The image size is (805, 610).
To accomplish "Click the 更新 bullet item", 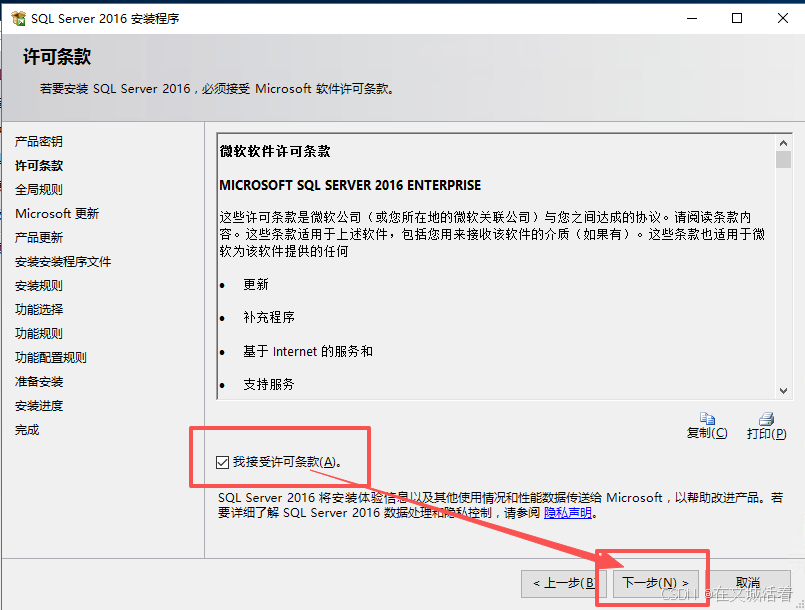I will (x=256, y=284).
